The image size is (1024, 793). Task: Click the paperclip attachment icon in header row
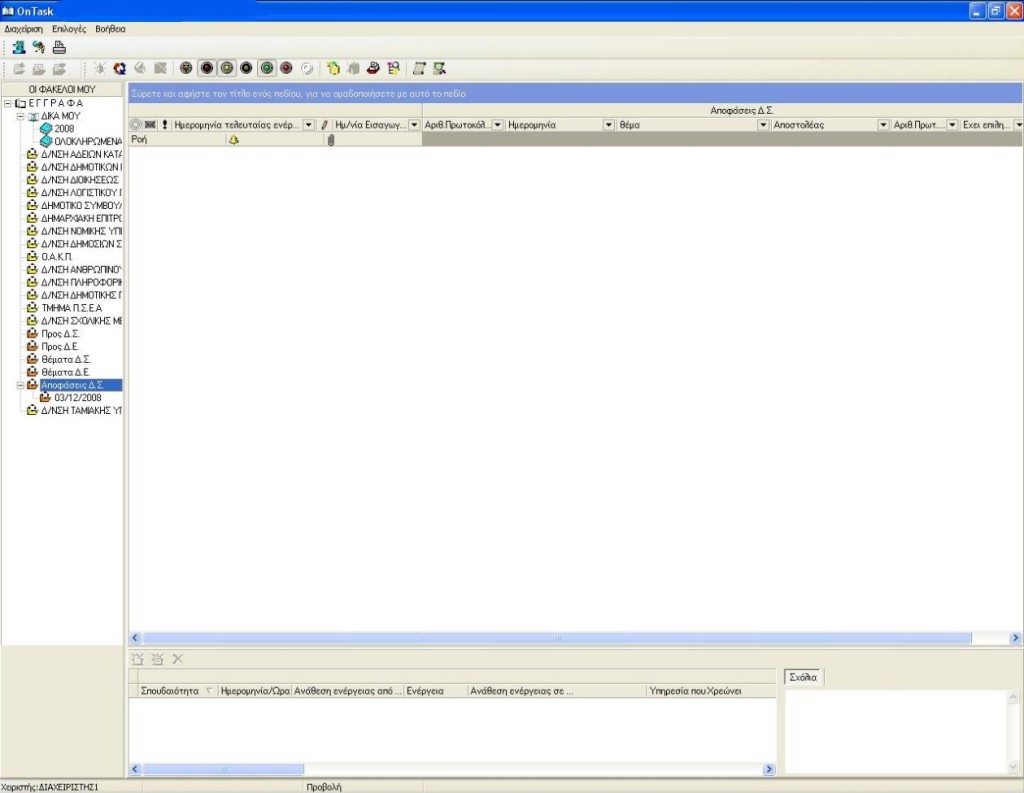[x=331, y=141]
